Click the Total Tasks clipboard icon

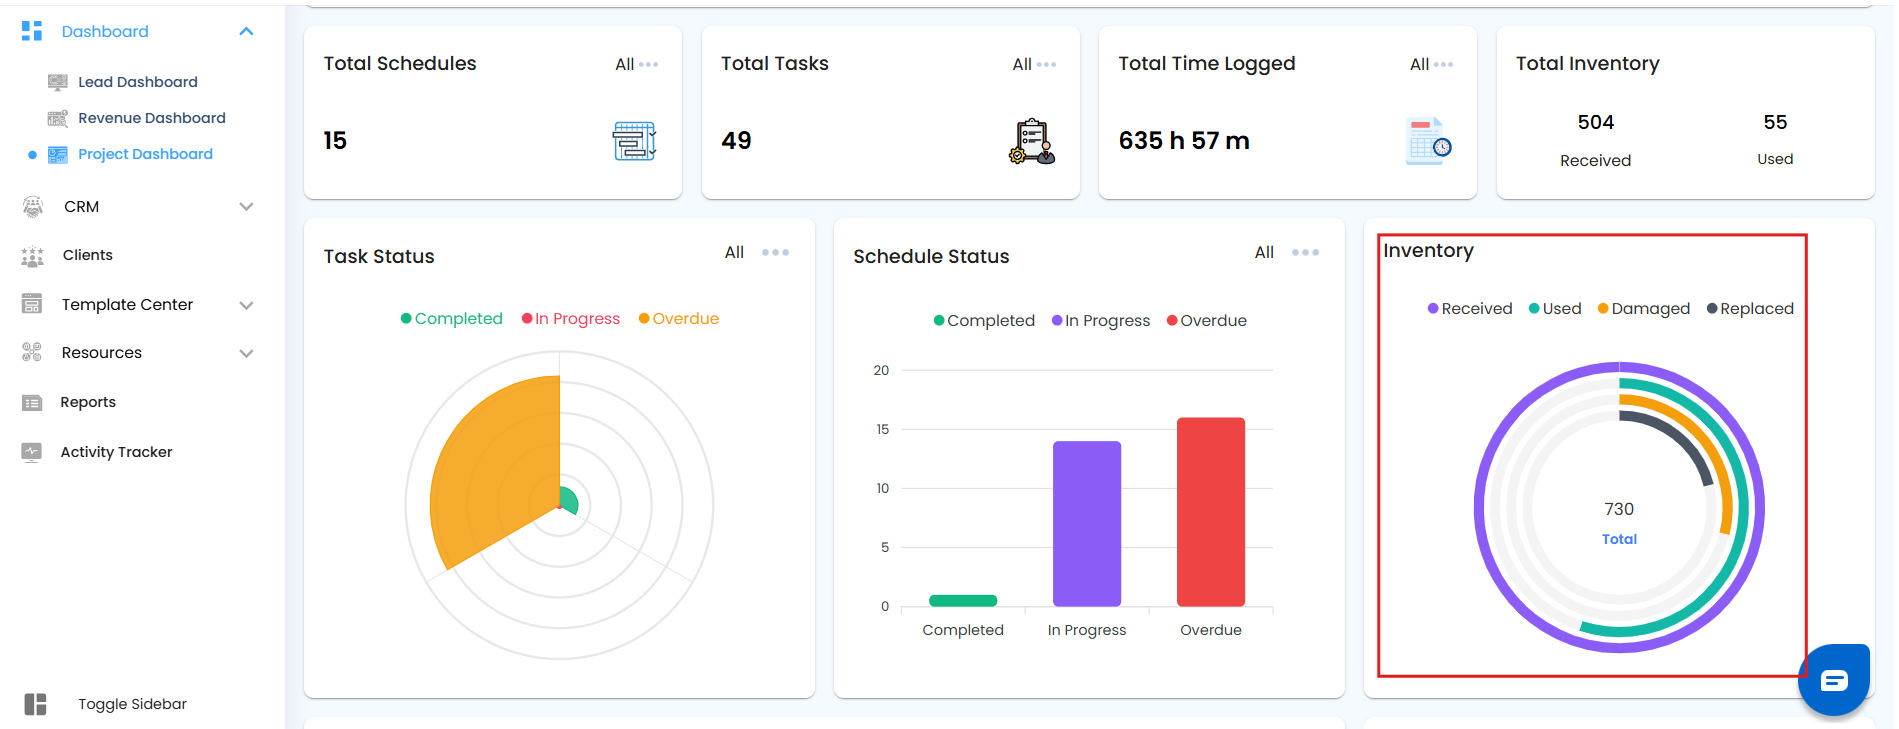pyautogui.click(x=1032, y=141)
